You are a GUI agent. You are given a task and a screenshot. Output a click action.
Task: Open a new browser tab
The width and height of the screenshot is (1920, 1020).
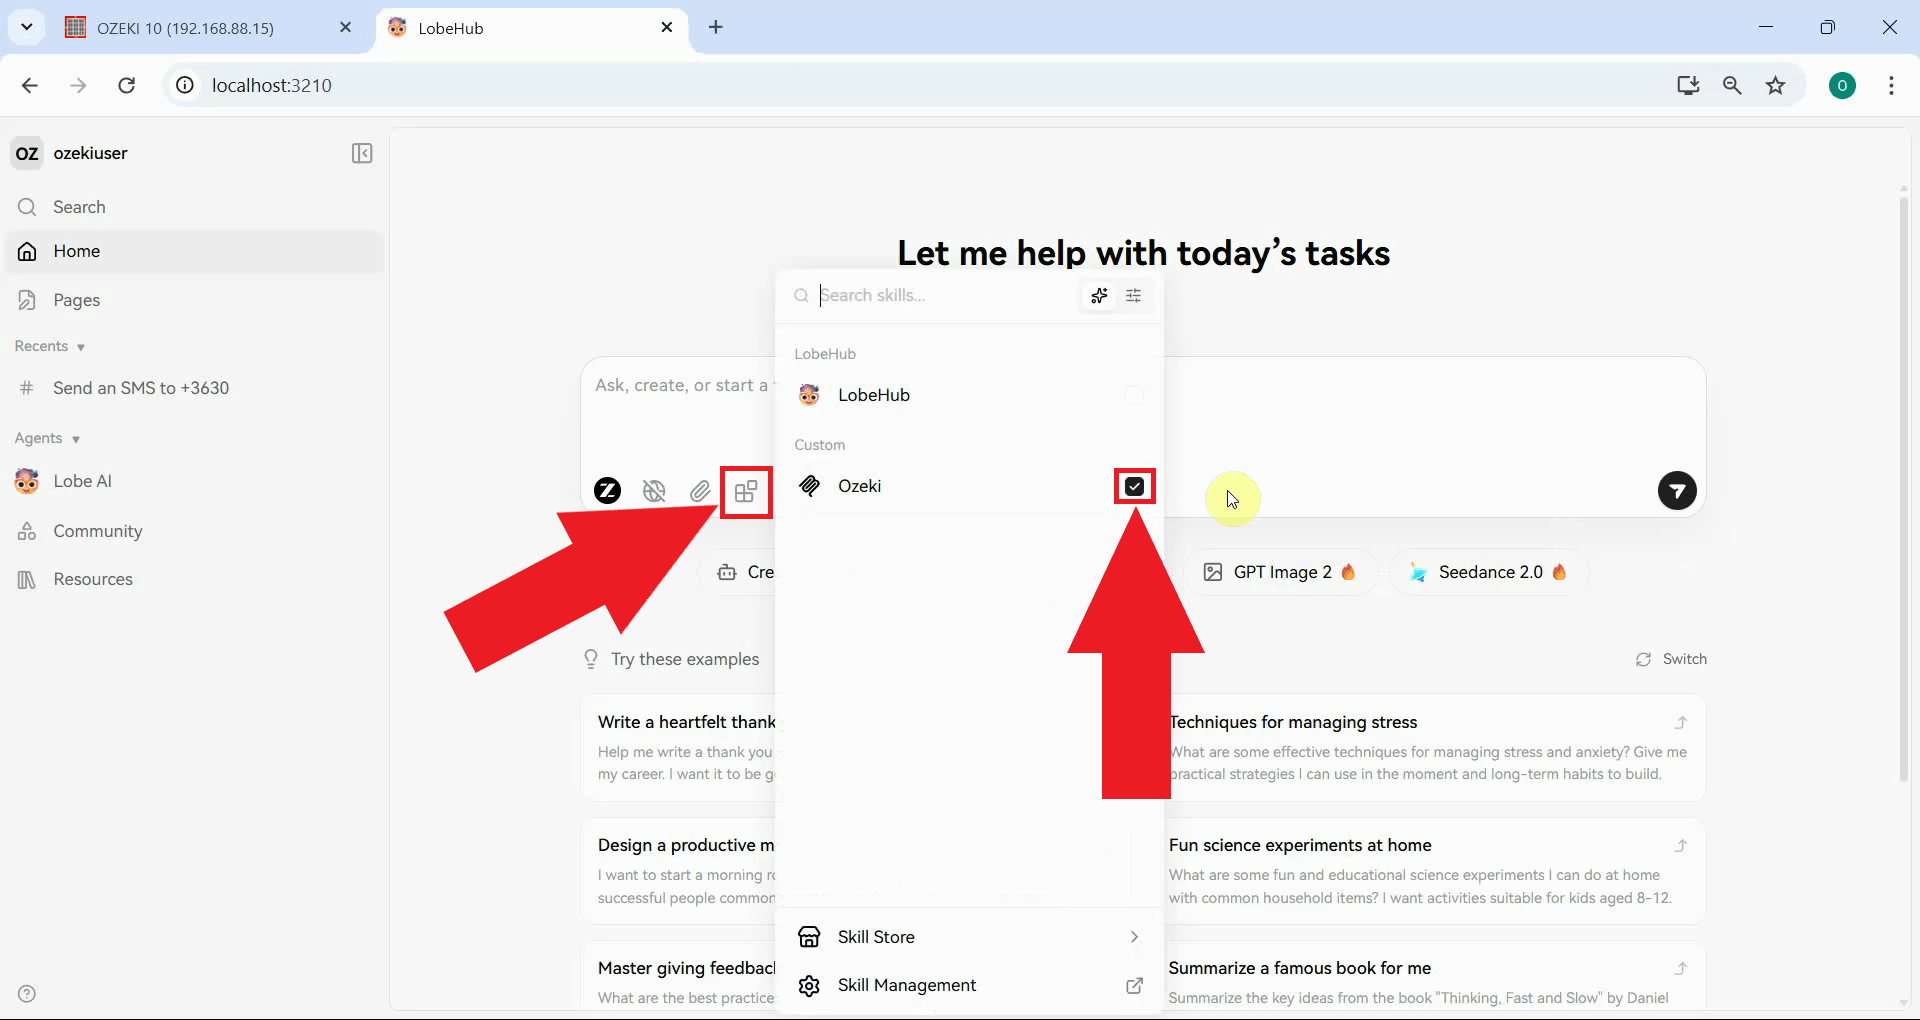716,28
